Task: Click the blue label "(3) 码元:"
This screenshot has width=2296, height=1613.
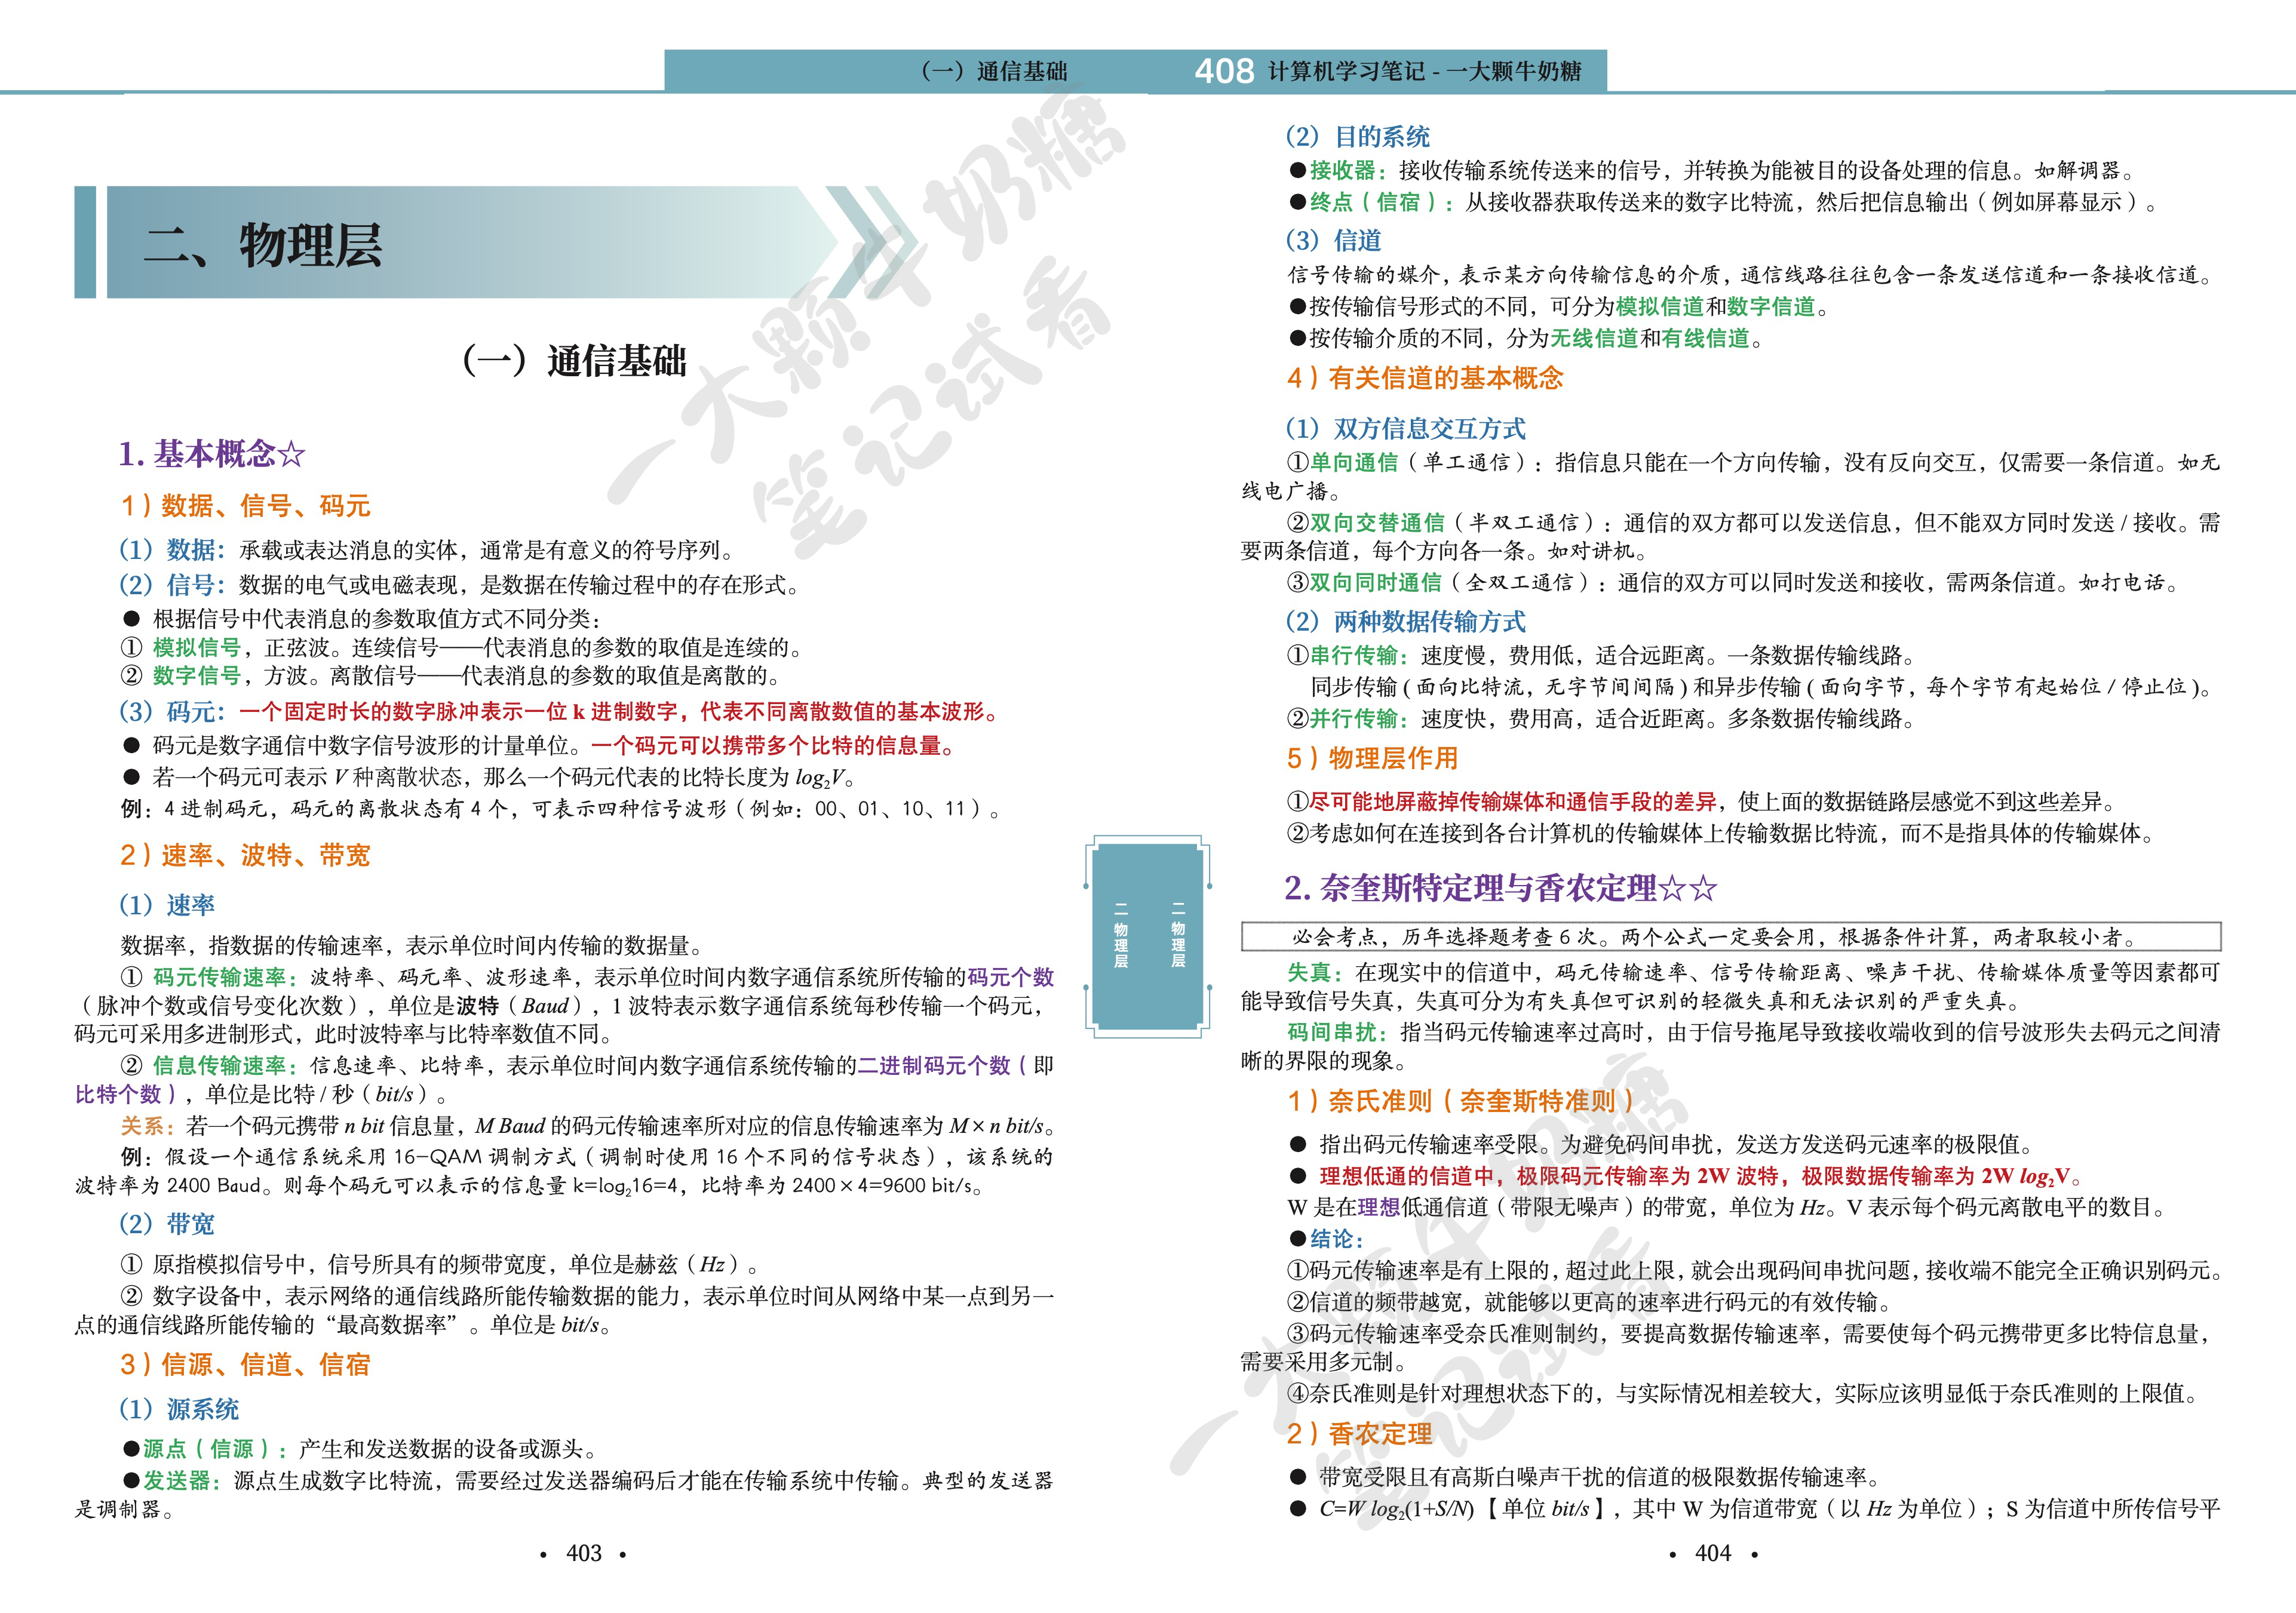Action: click(x=173, y=712)
